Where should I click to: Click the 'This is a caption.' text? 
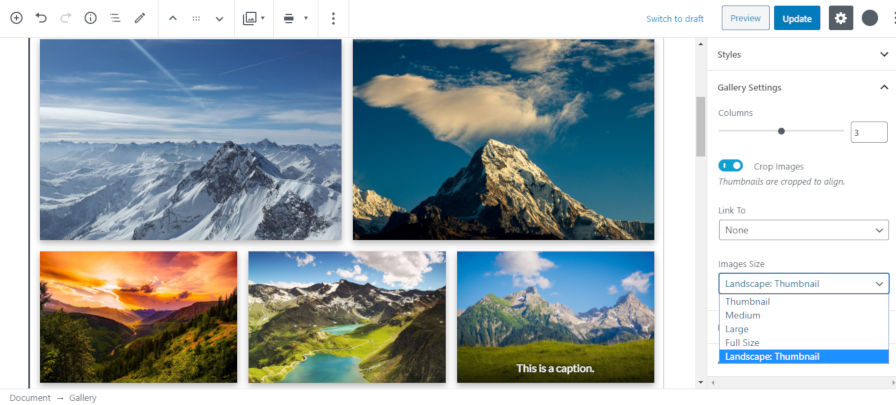(555, 368)
